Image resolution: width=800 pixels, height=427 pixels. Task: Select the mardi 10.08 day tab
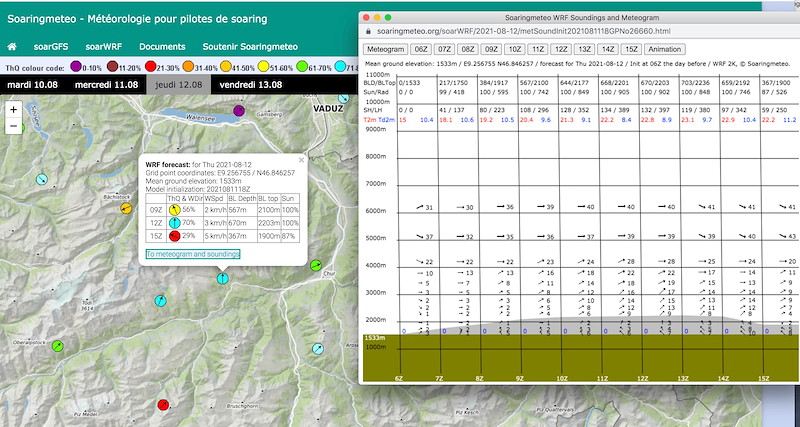[33, 85]
